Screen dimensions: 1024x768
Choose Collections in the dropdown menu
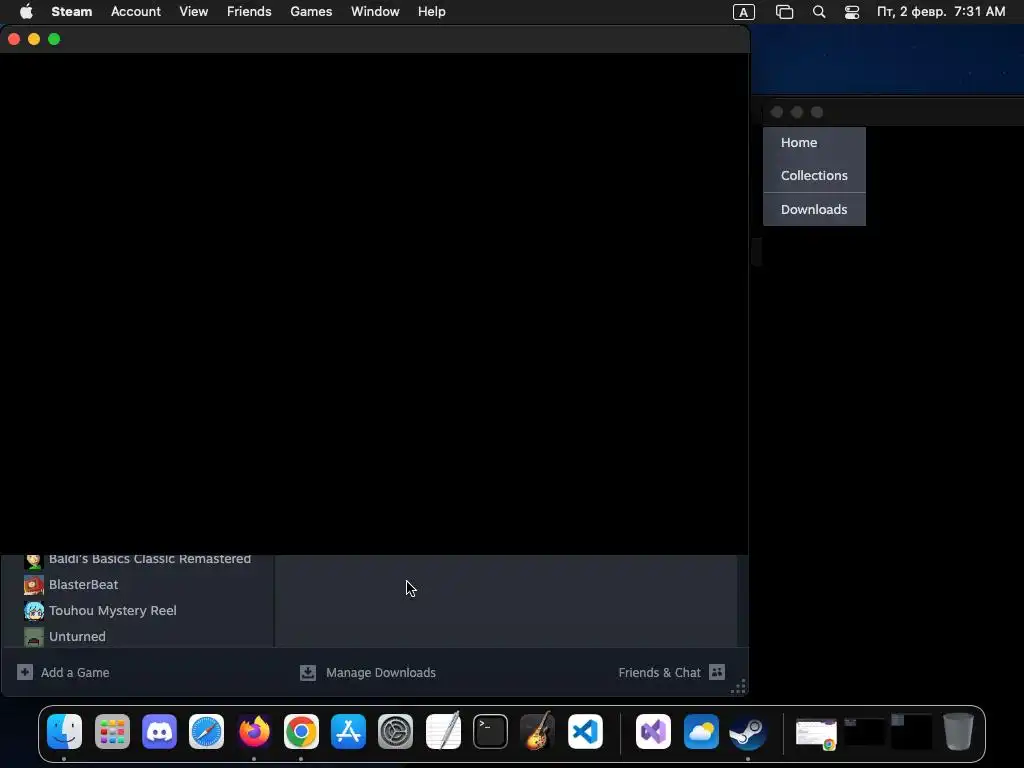point(814,175)
